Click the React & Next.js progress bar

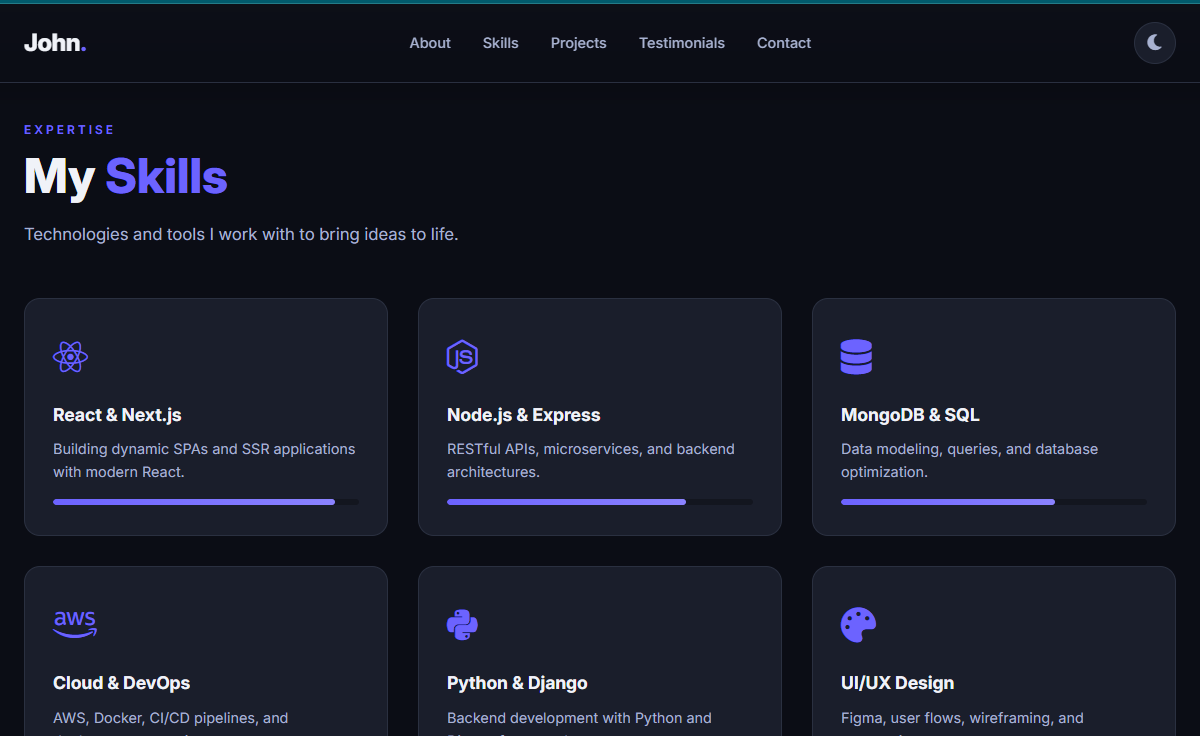205,502
